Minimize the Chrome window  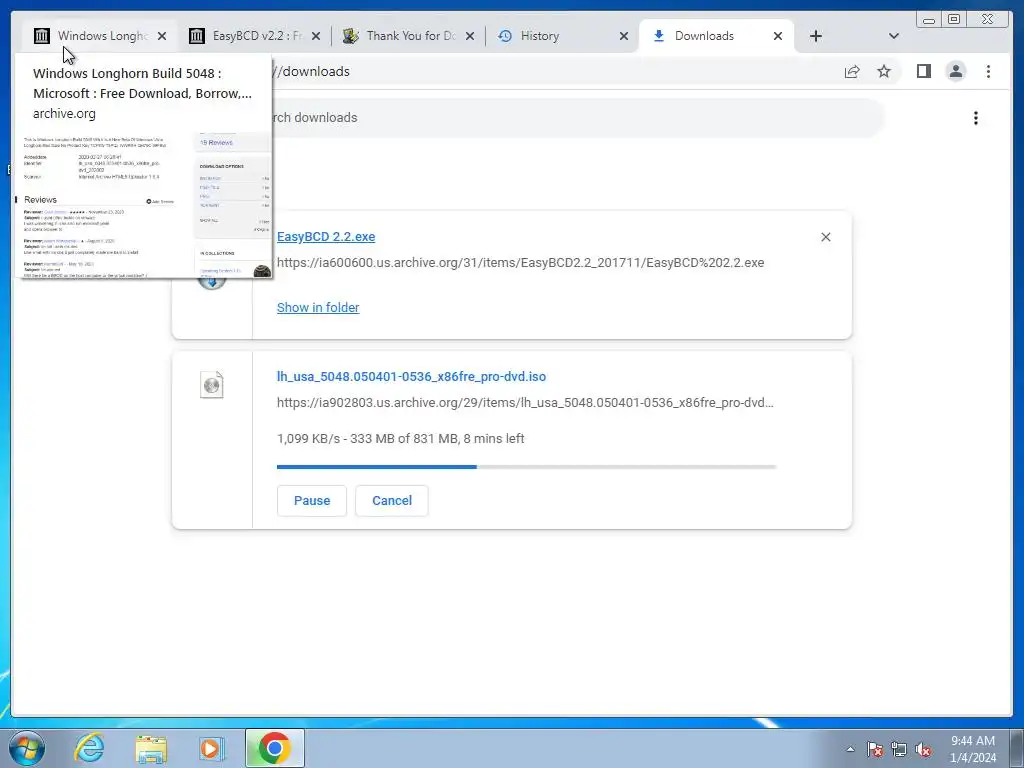tap(929, 20)
